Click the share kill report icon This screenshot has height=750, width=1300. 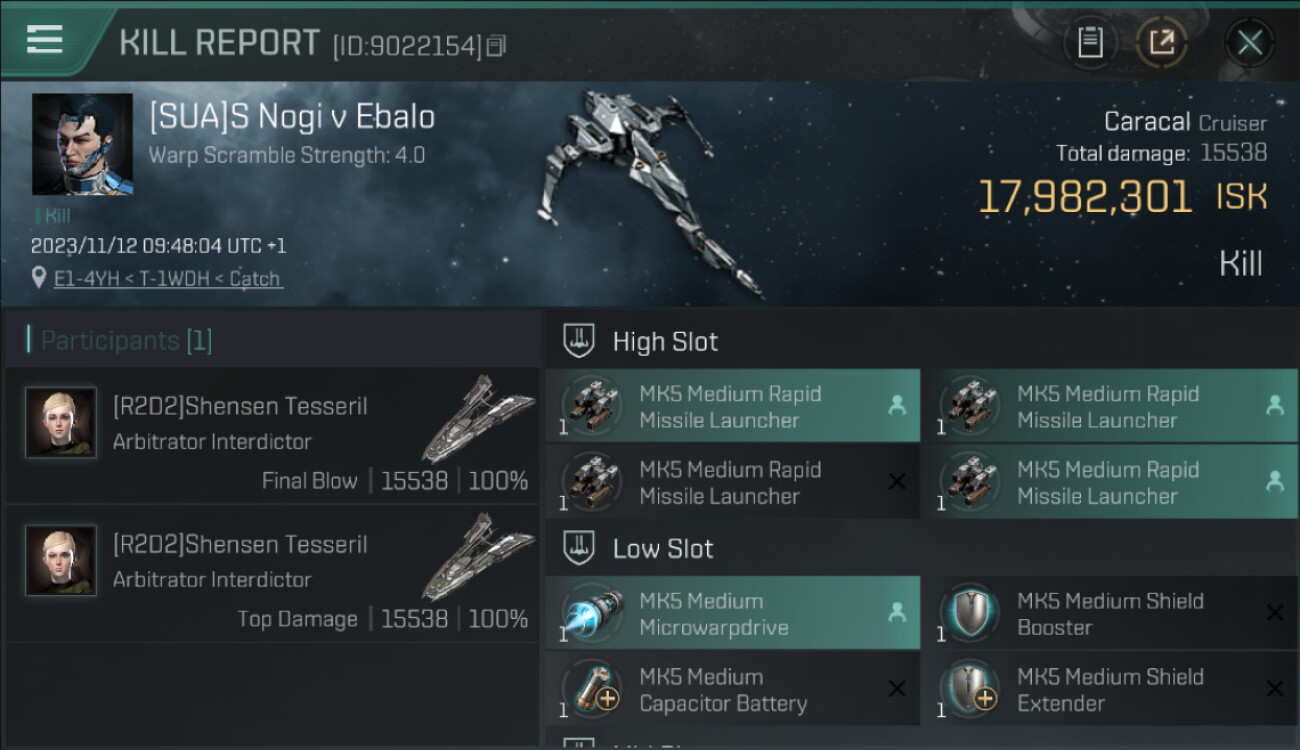point(1162,42)
